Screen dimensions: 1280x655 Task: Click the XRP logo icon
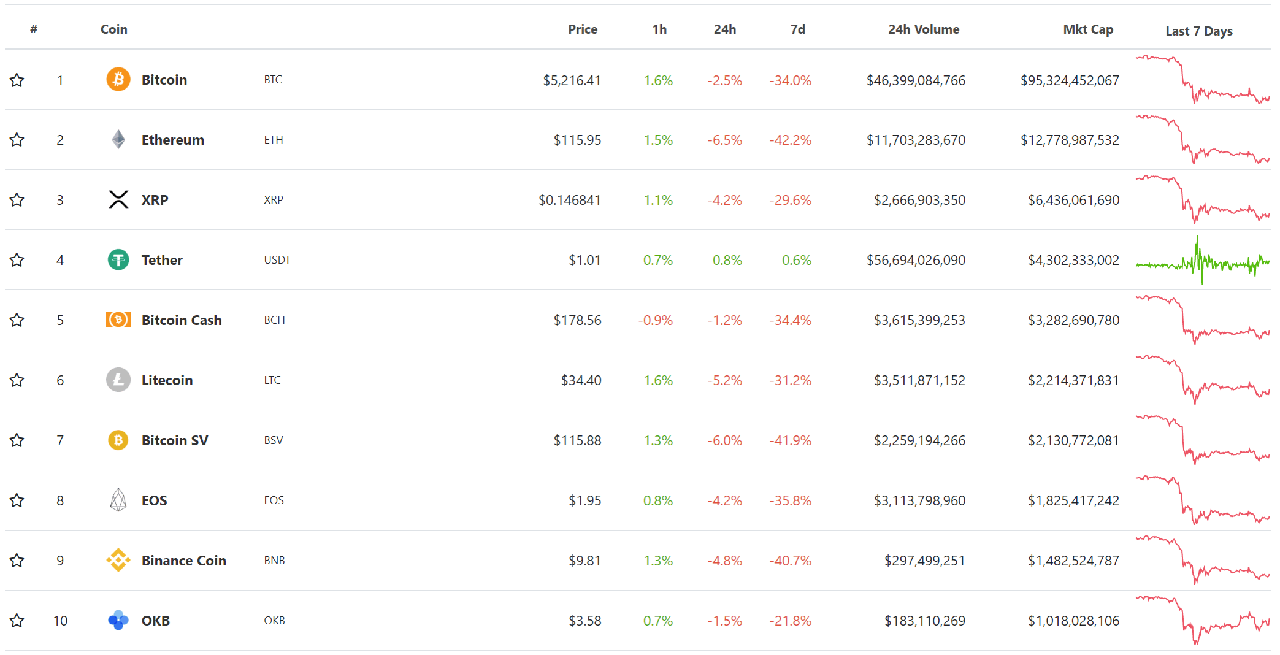point(118,200)
